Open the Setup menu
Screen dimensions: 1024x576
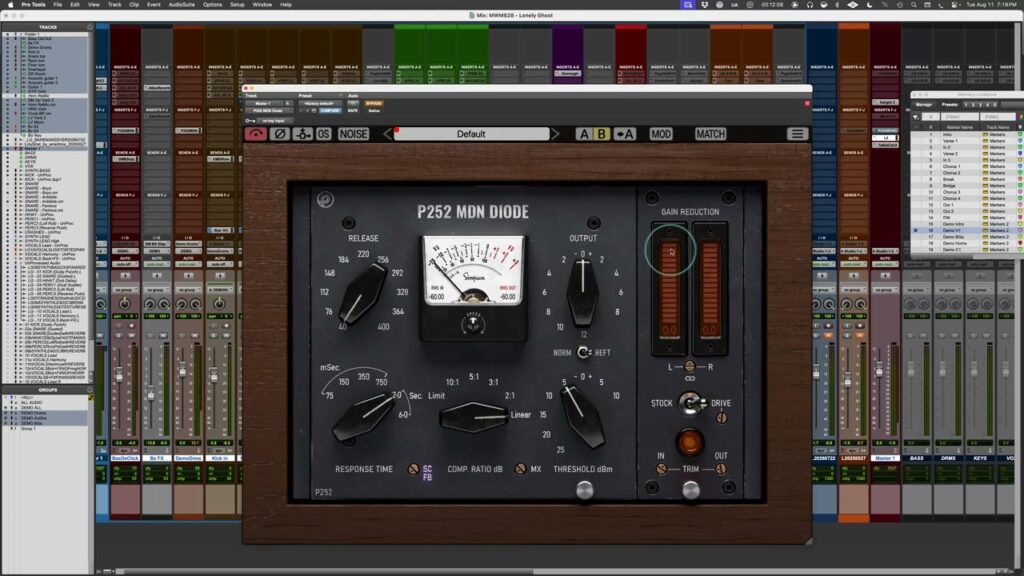[x=237, y=5]
